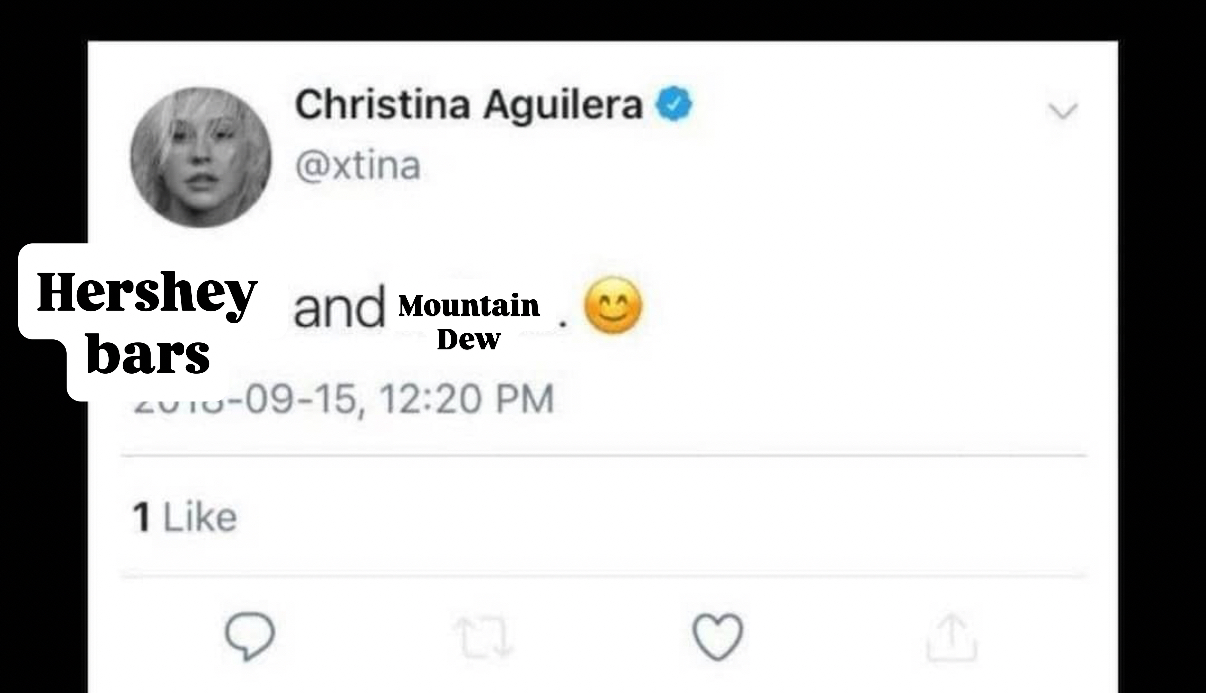Image resolution: width=1206 pixels, height=693 pixels.
Task: Click the word "and" in the tweet
Action: pos(338,311)
